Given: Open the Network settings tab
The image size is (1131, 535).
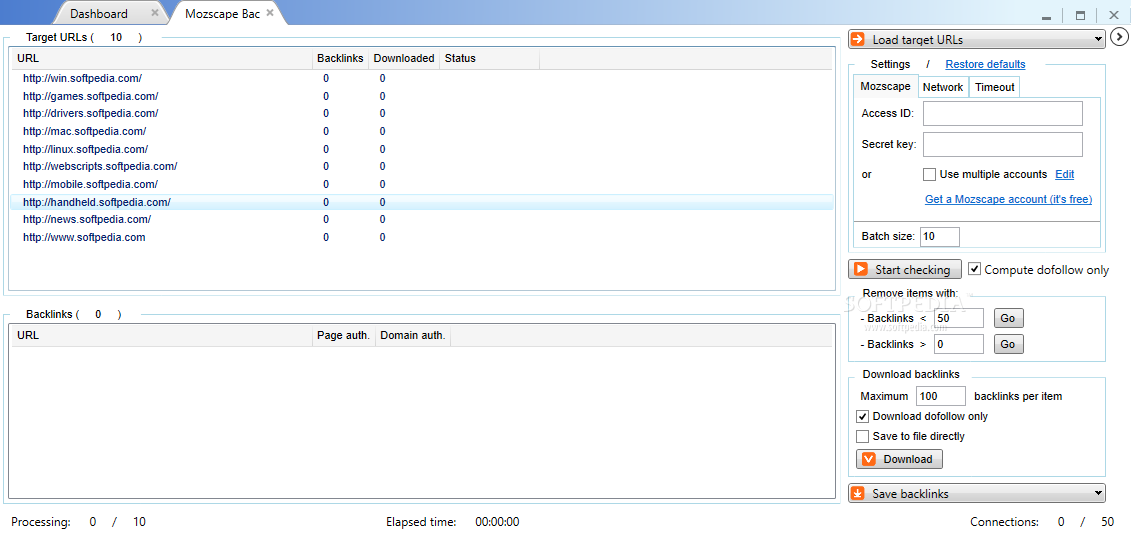Looking at the screenshot, I should pos(943,87).
